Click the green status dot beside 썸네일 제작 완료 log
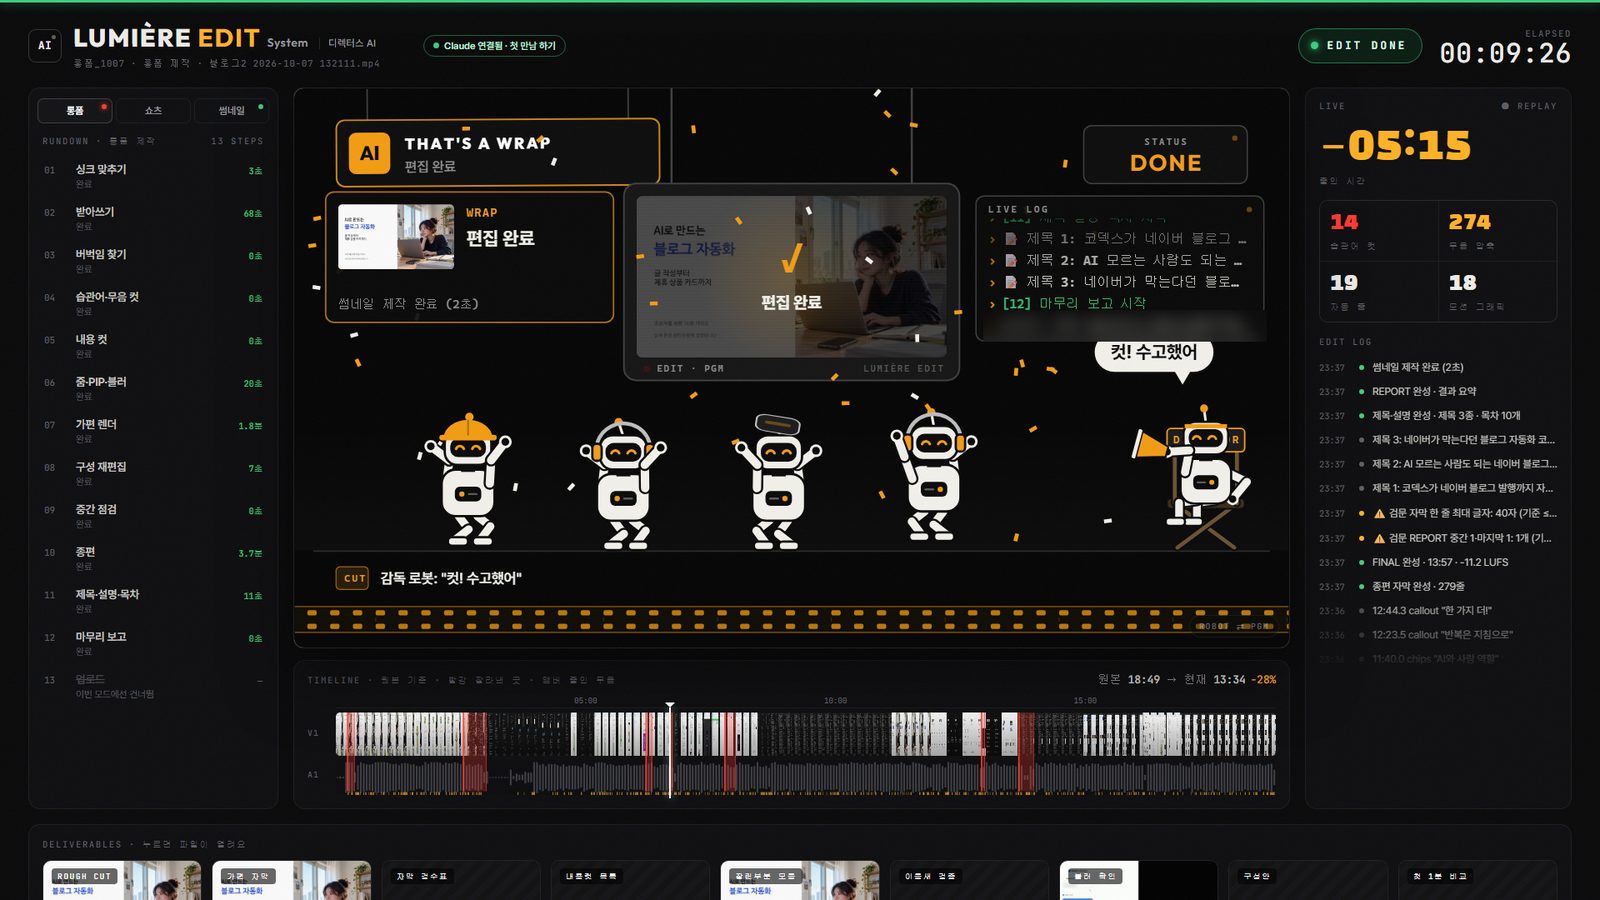Image resolution: width=1600 pixels, height=900 pixels. (x=1361, y=367)
